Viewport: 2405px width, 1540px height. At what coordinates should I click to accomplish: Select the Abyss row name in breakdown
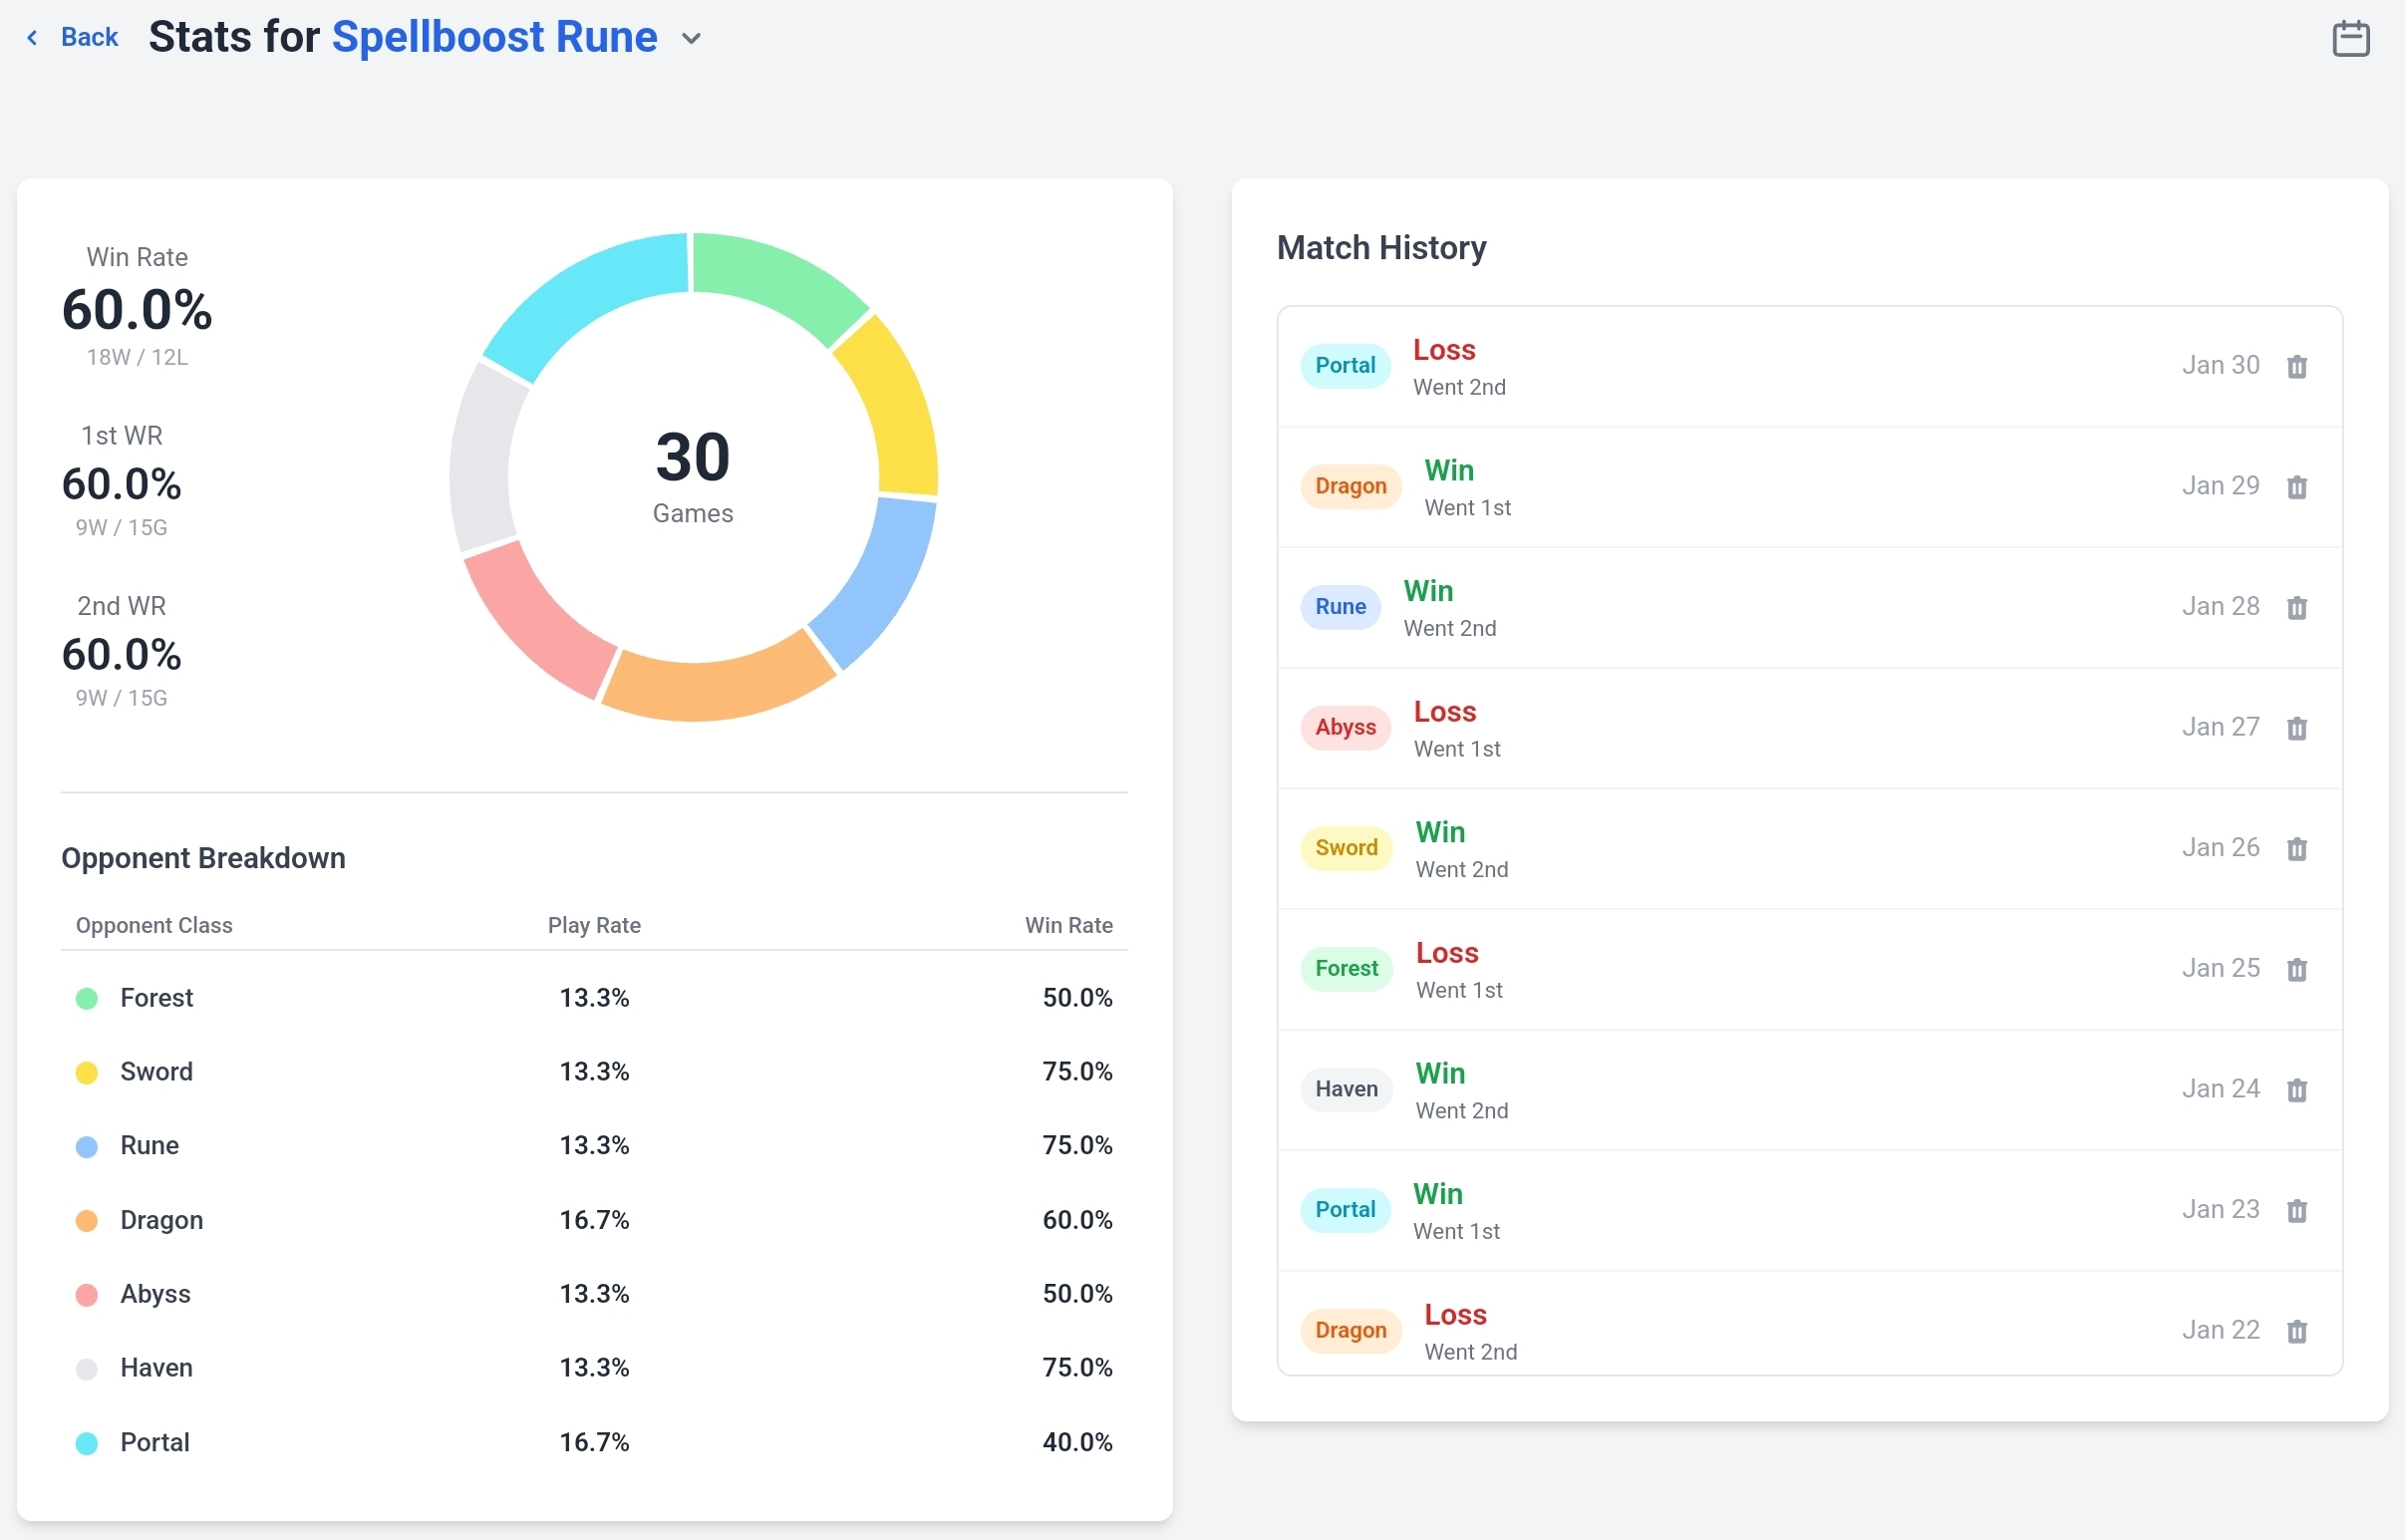click(155, 1294)
